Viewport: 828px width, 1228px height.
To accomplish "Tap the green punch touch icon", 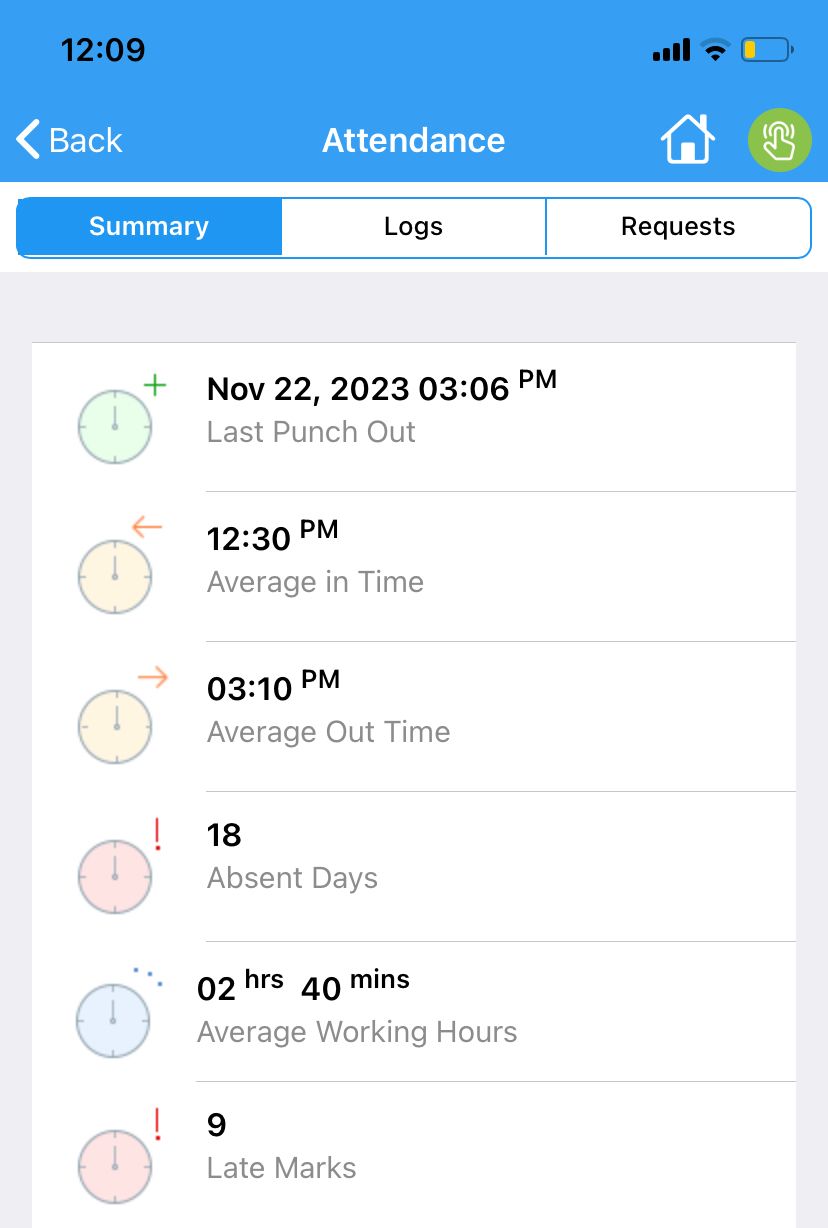I will pos(779,139).
